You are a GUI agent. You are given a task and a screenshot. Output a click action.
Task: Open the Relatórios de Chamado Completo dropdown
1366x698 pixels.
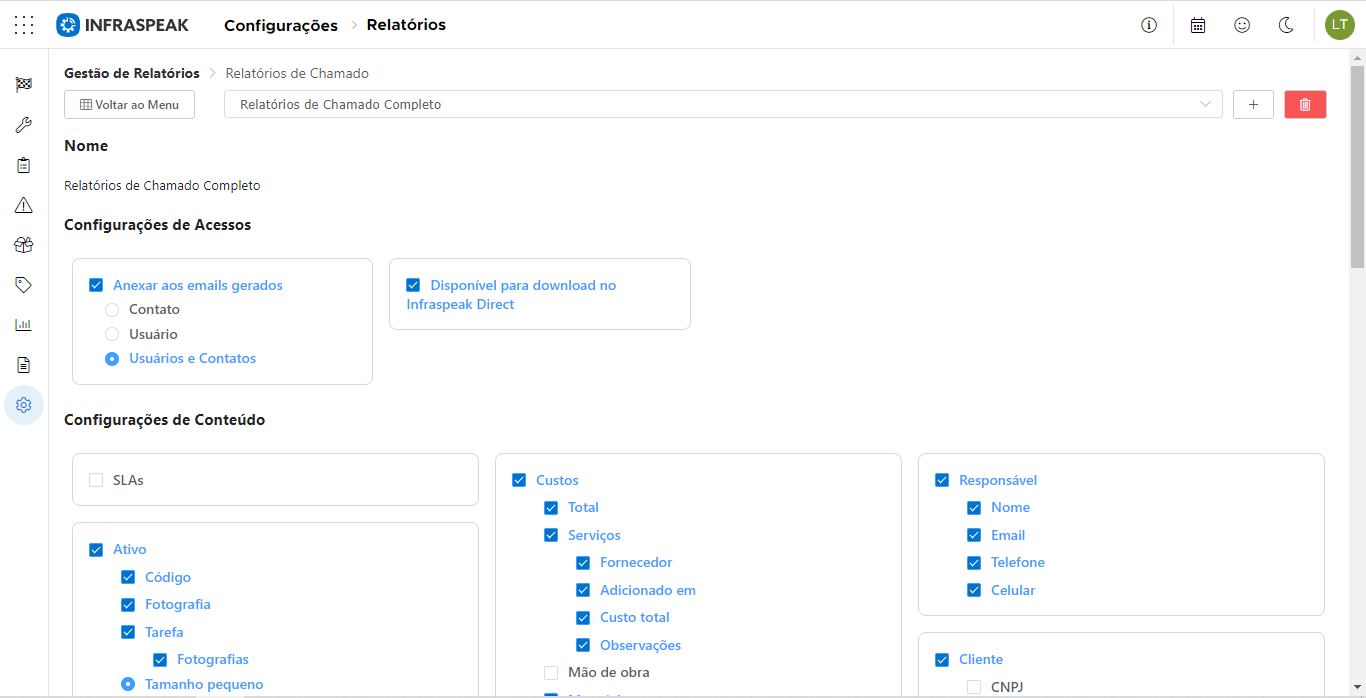pyautogui.click(x=723, y=104)
